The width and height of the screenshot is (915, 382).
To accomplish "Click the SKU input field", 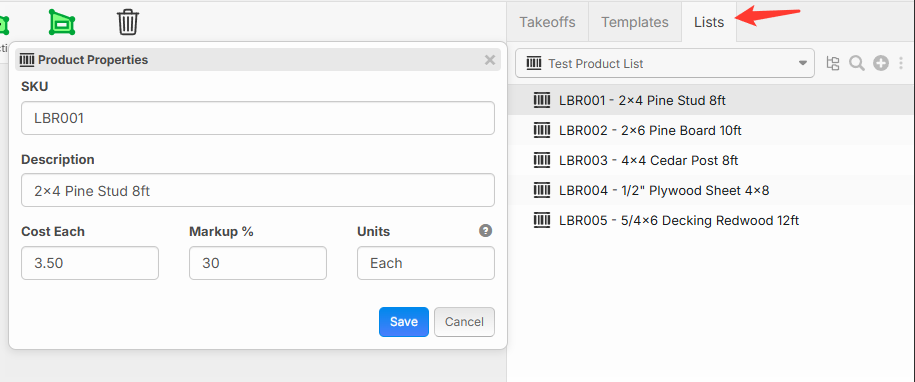I will click(258, 118).
